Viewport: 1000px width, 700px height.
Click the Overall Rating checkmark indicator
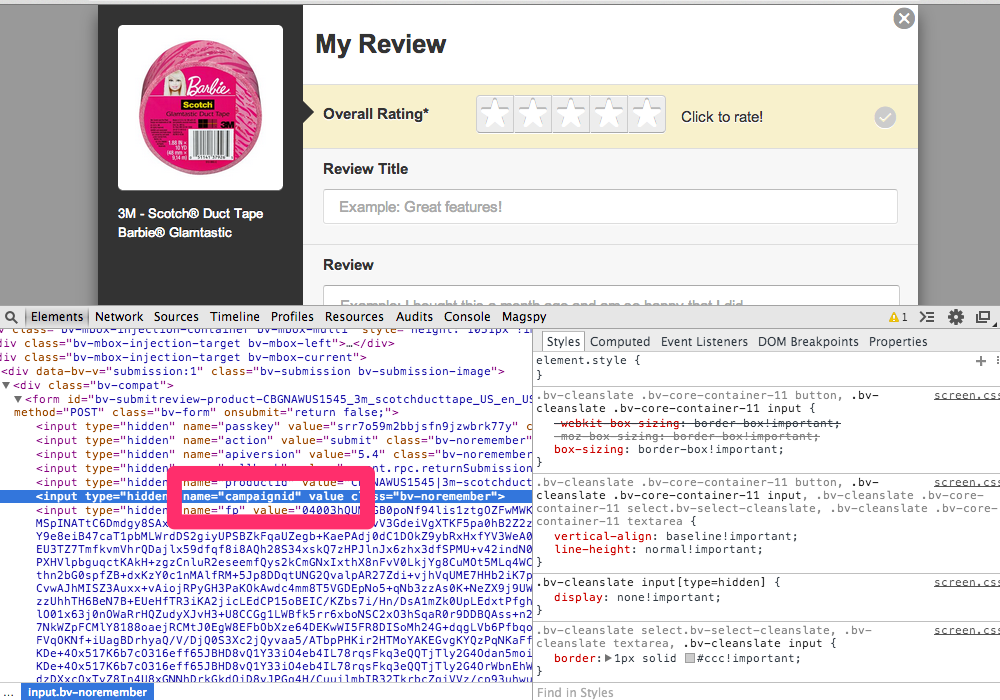885,117
